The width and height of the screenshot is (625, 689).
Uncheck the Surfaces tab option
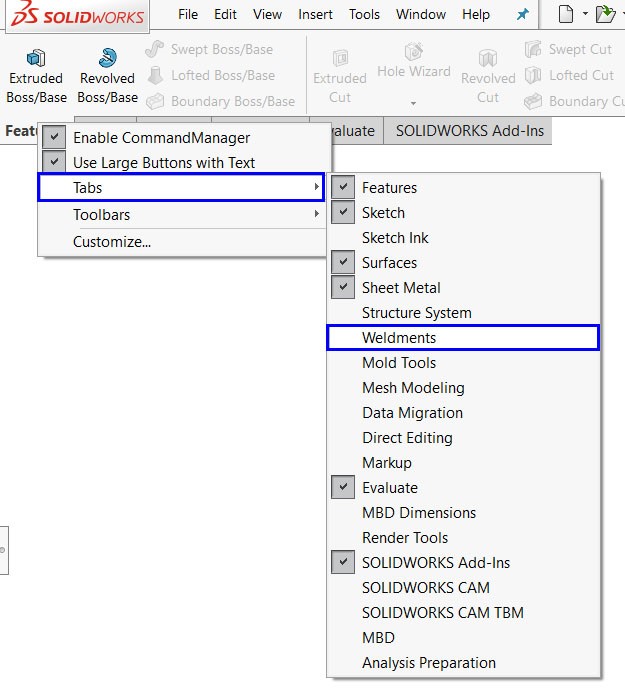343,262
